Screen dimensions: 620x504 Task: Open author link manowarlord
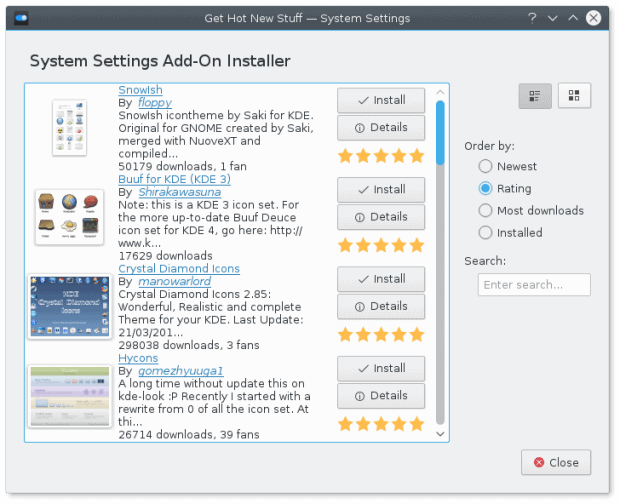[174, 281]
